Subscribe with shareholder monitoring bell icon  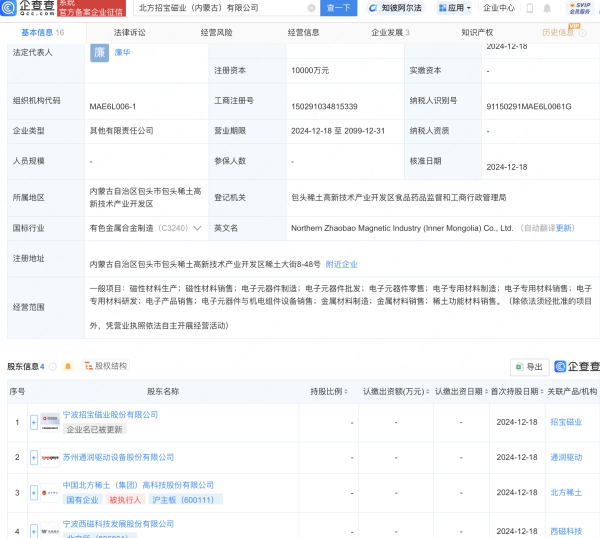click(x=68, y=367)
